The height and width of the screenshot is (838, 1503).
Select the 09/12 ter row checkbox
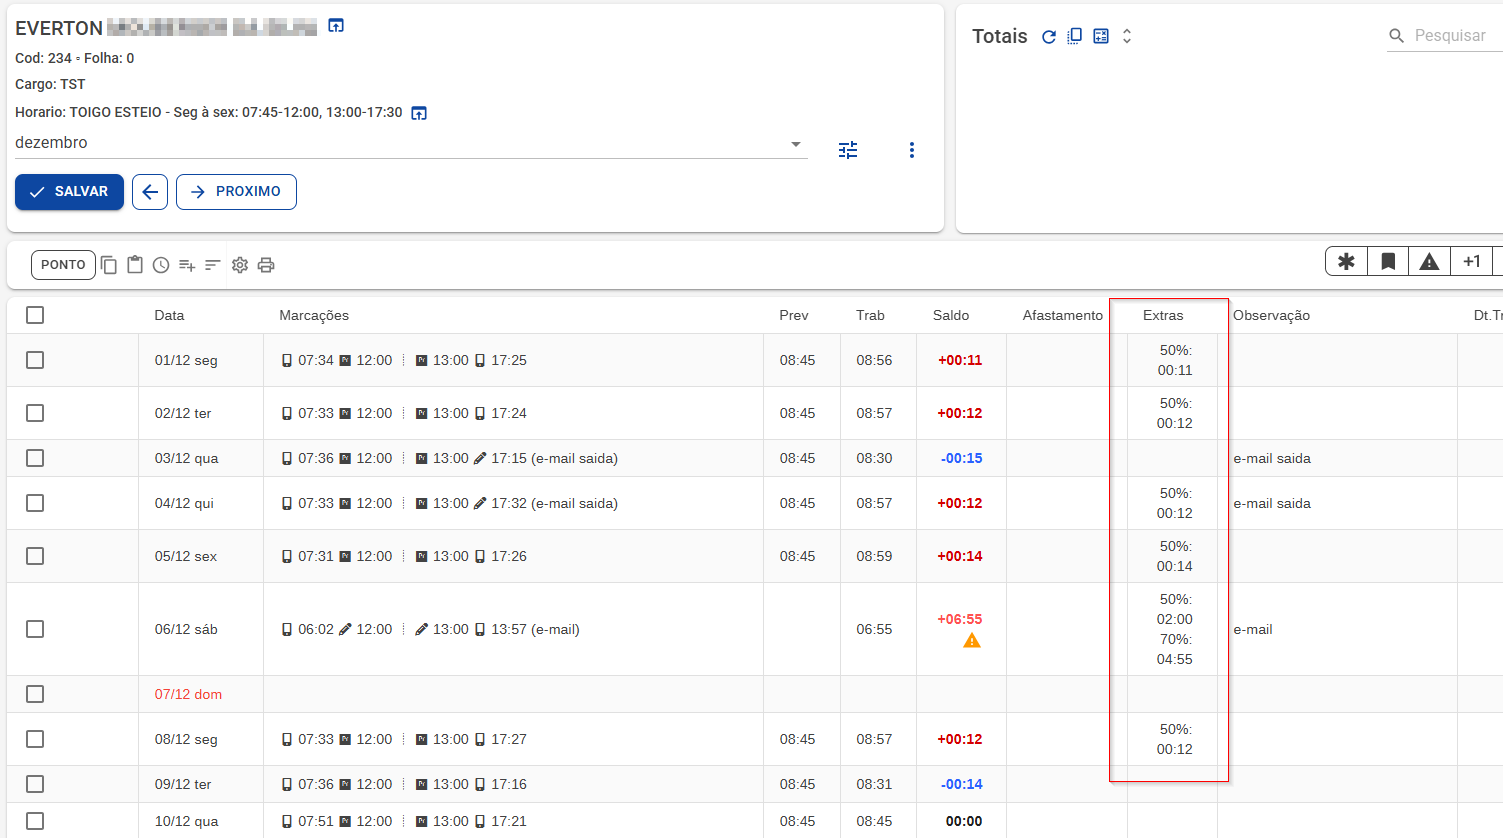pos(35,784)
